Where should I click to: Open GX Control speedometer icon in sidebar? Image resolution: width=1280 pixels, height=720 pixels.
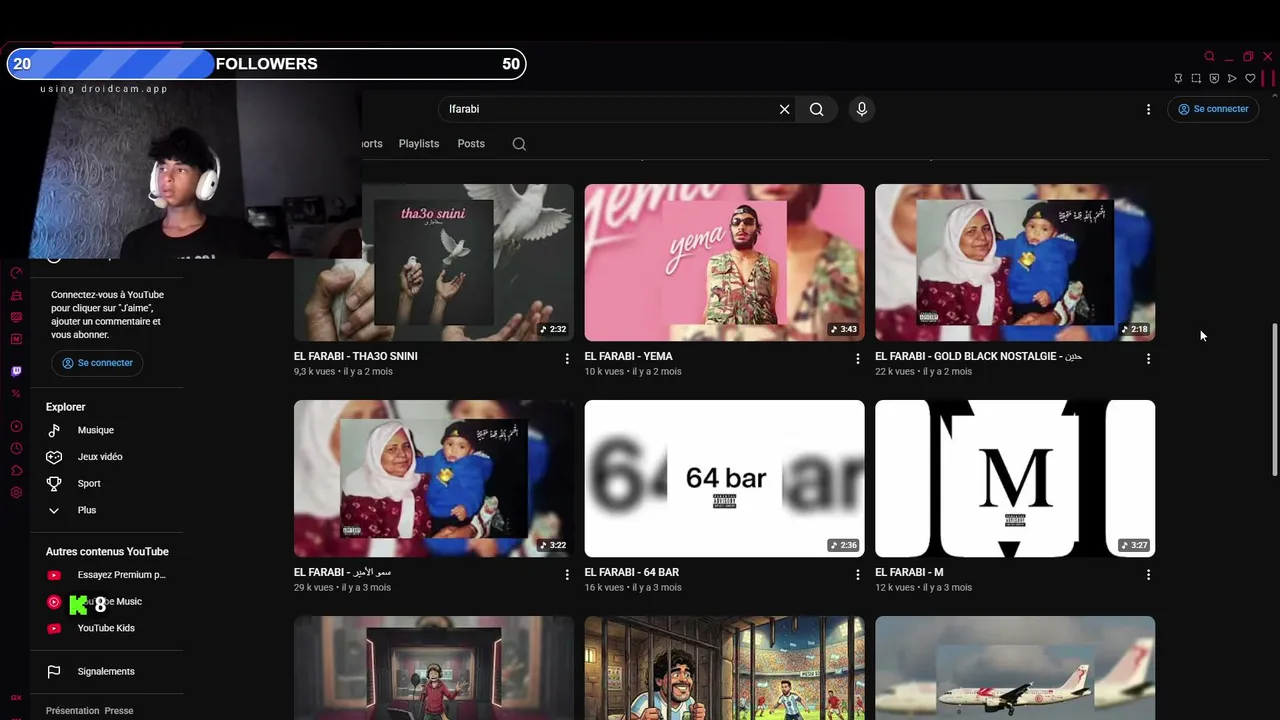point(16,273)
